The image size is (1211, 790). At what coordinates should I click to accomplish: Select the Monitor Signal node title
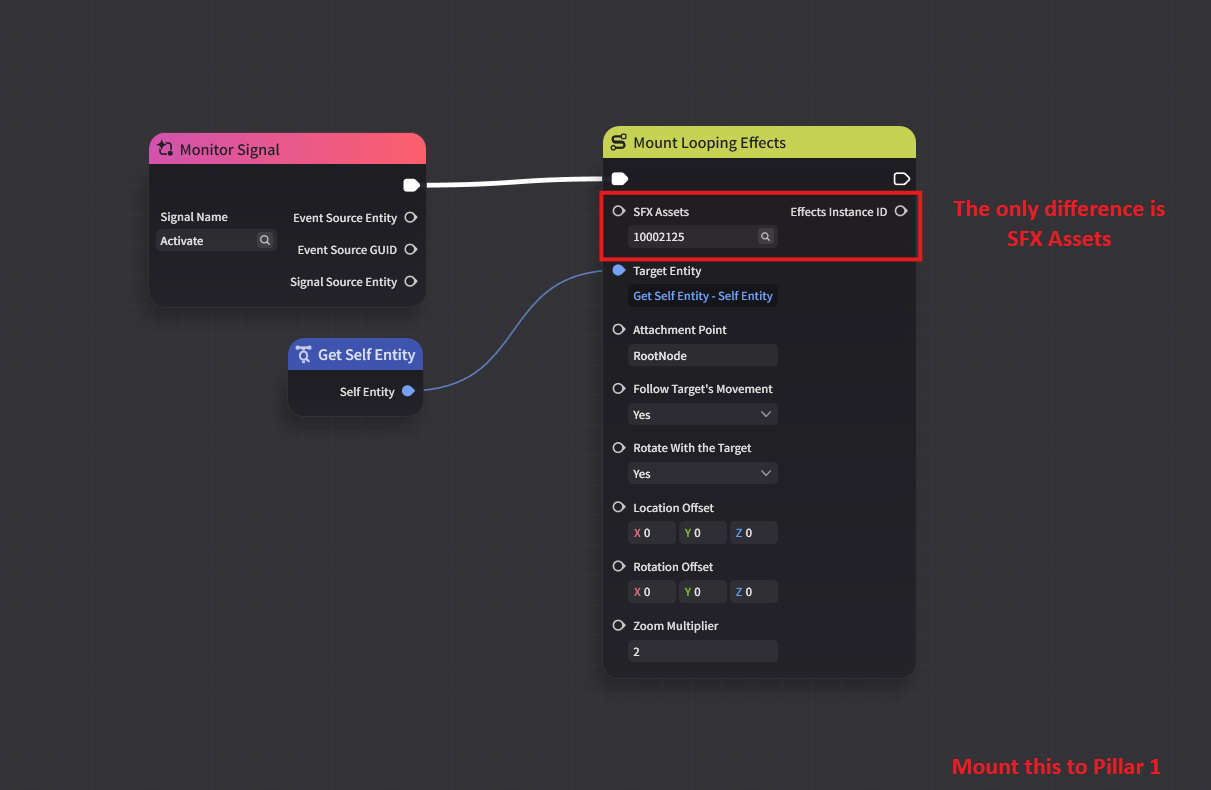[230, 149]
